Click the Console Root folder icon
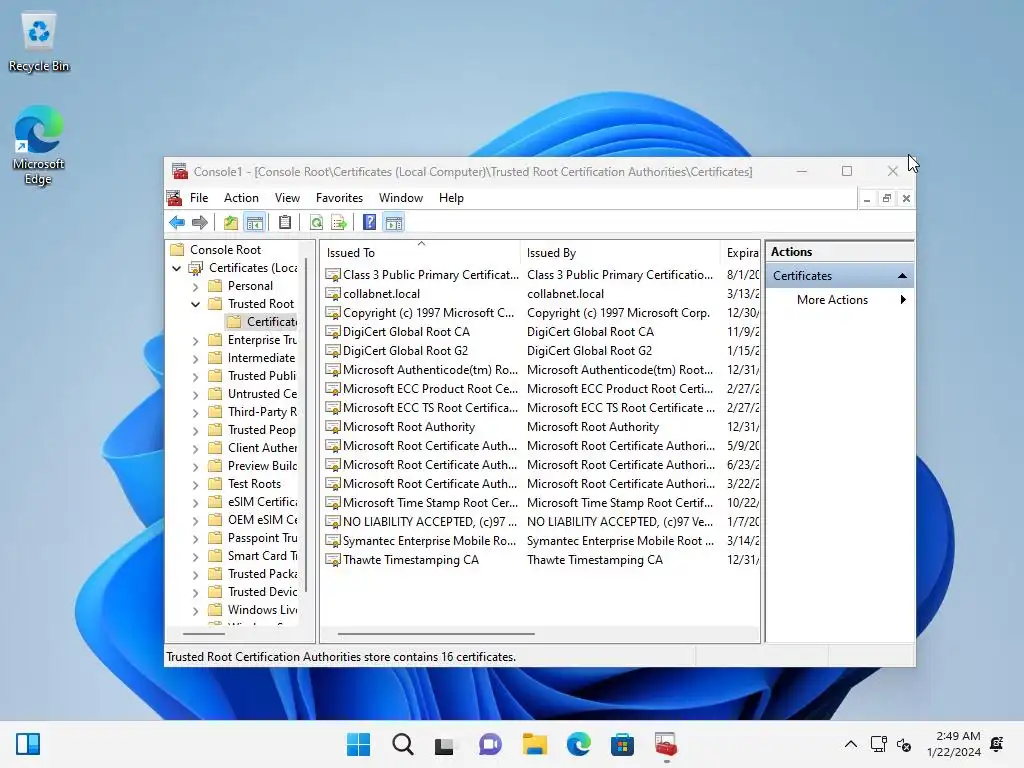The image size is (1024, 768). [x=176, y=249]
